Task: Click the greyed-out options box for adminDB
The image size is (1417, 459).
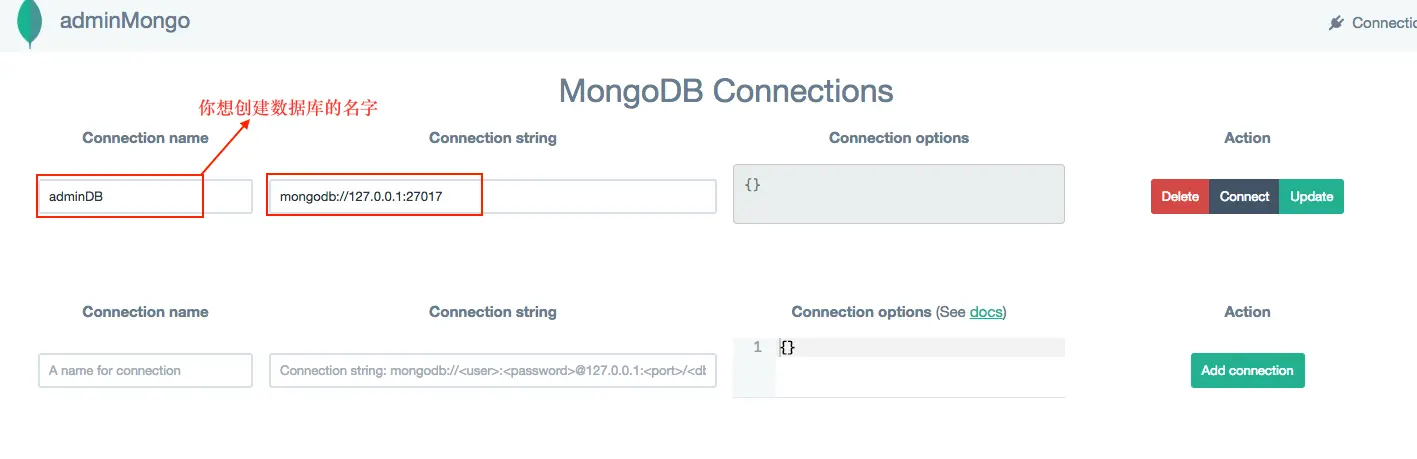Action: click(x=899, y=194)
